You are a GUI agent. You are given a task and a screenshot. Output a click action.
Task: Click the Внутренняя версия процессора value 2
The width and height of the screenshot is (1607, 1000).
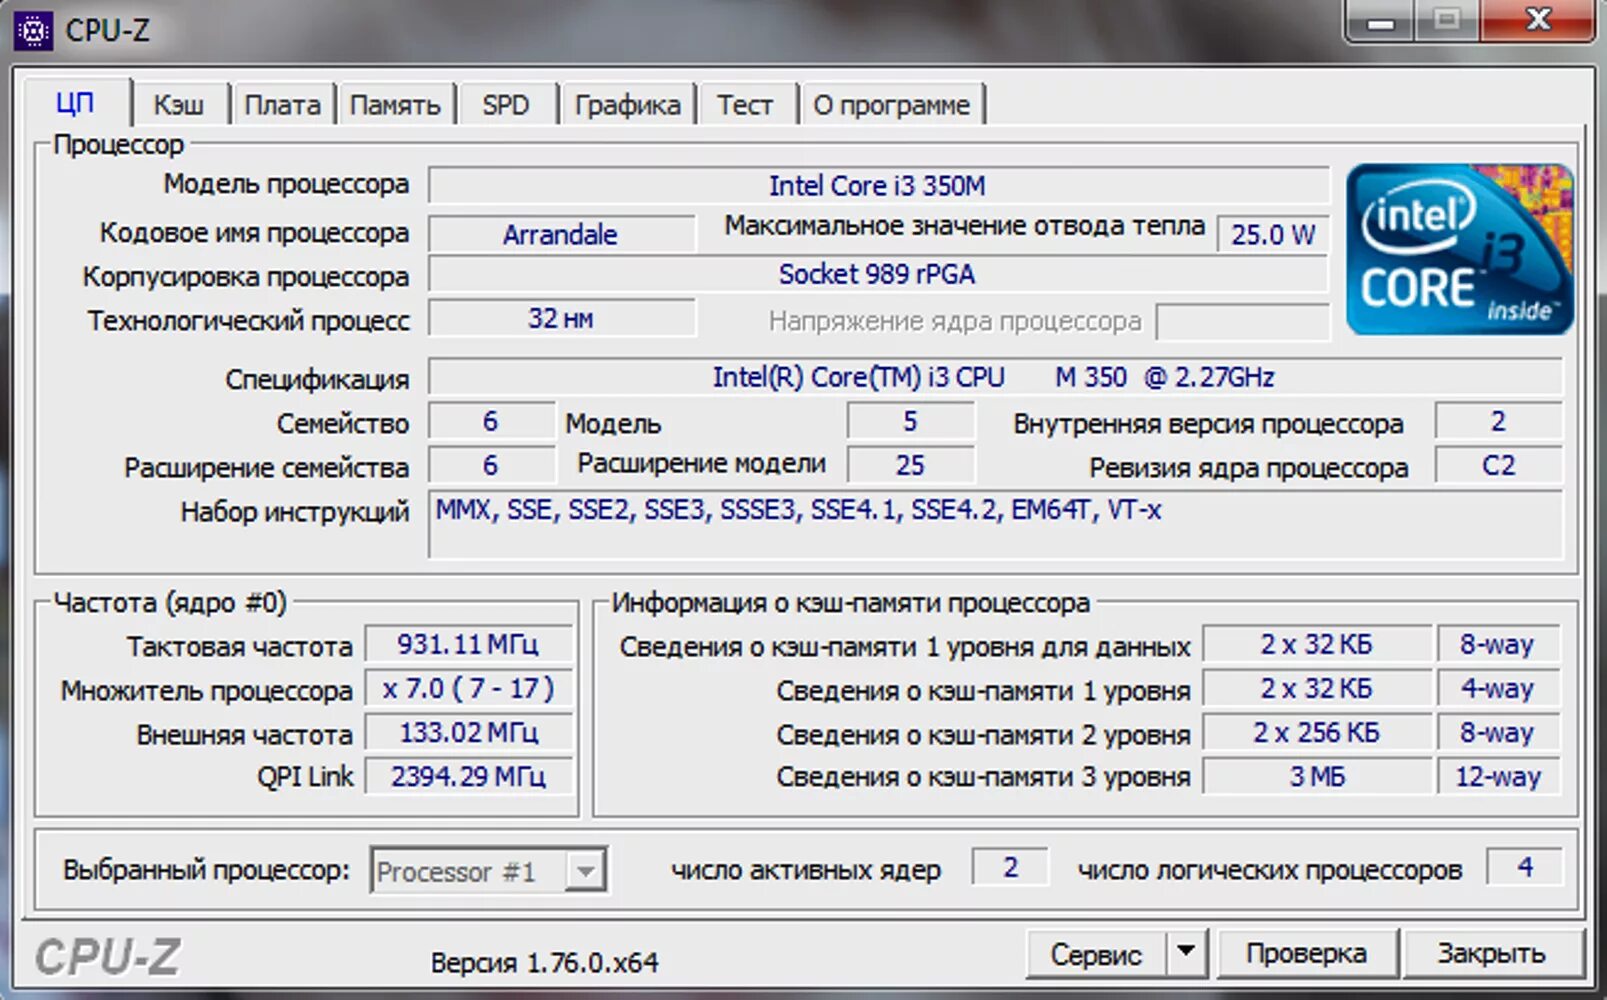coord(1498,421)
